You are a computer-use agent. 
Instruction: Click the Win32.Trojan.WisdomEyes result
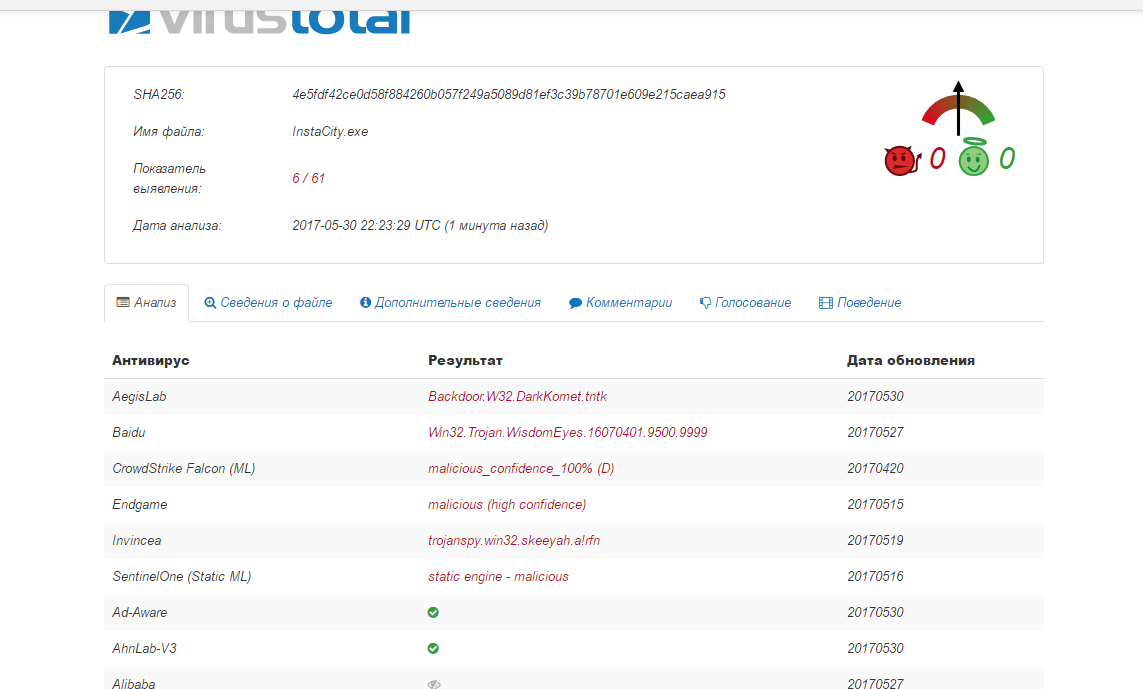click(x=567, y=432)
